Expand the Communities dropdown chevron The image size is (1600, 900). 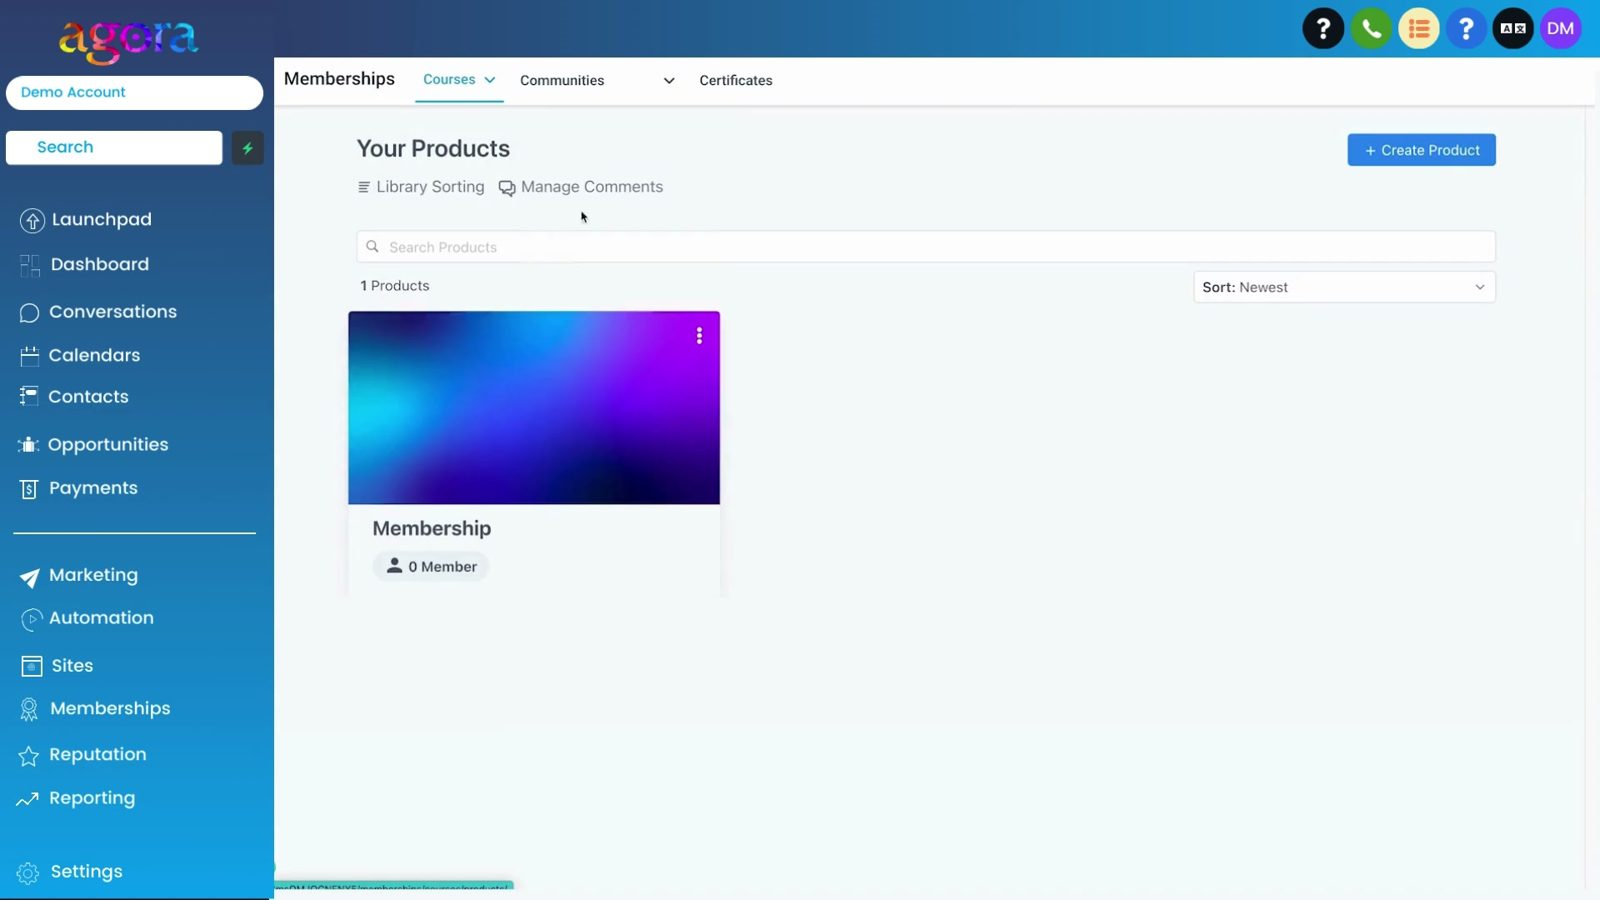669,81
